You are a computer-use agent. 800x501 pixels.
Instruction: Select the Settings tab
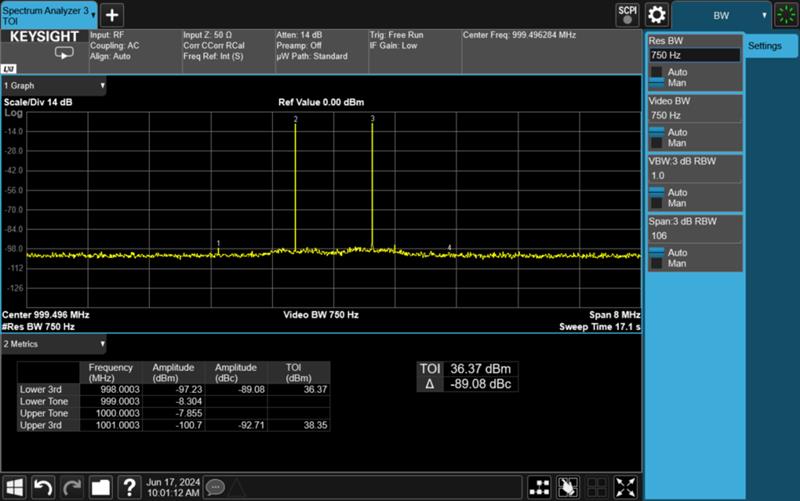[x=771, y=47]
